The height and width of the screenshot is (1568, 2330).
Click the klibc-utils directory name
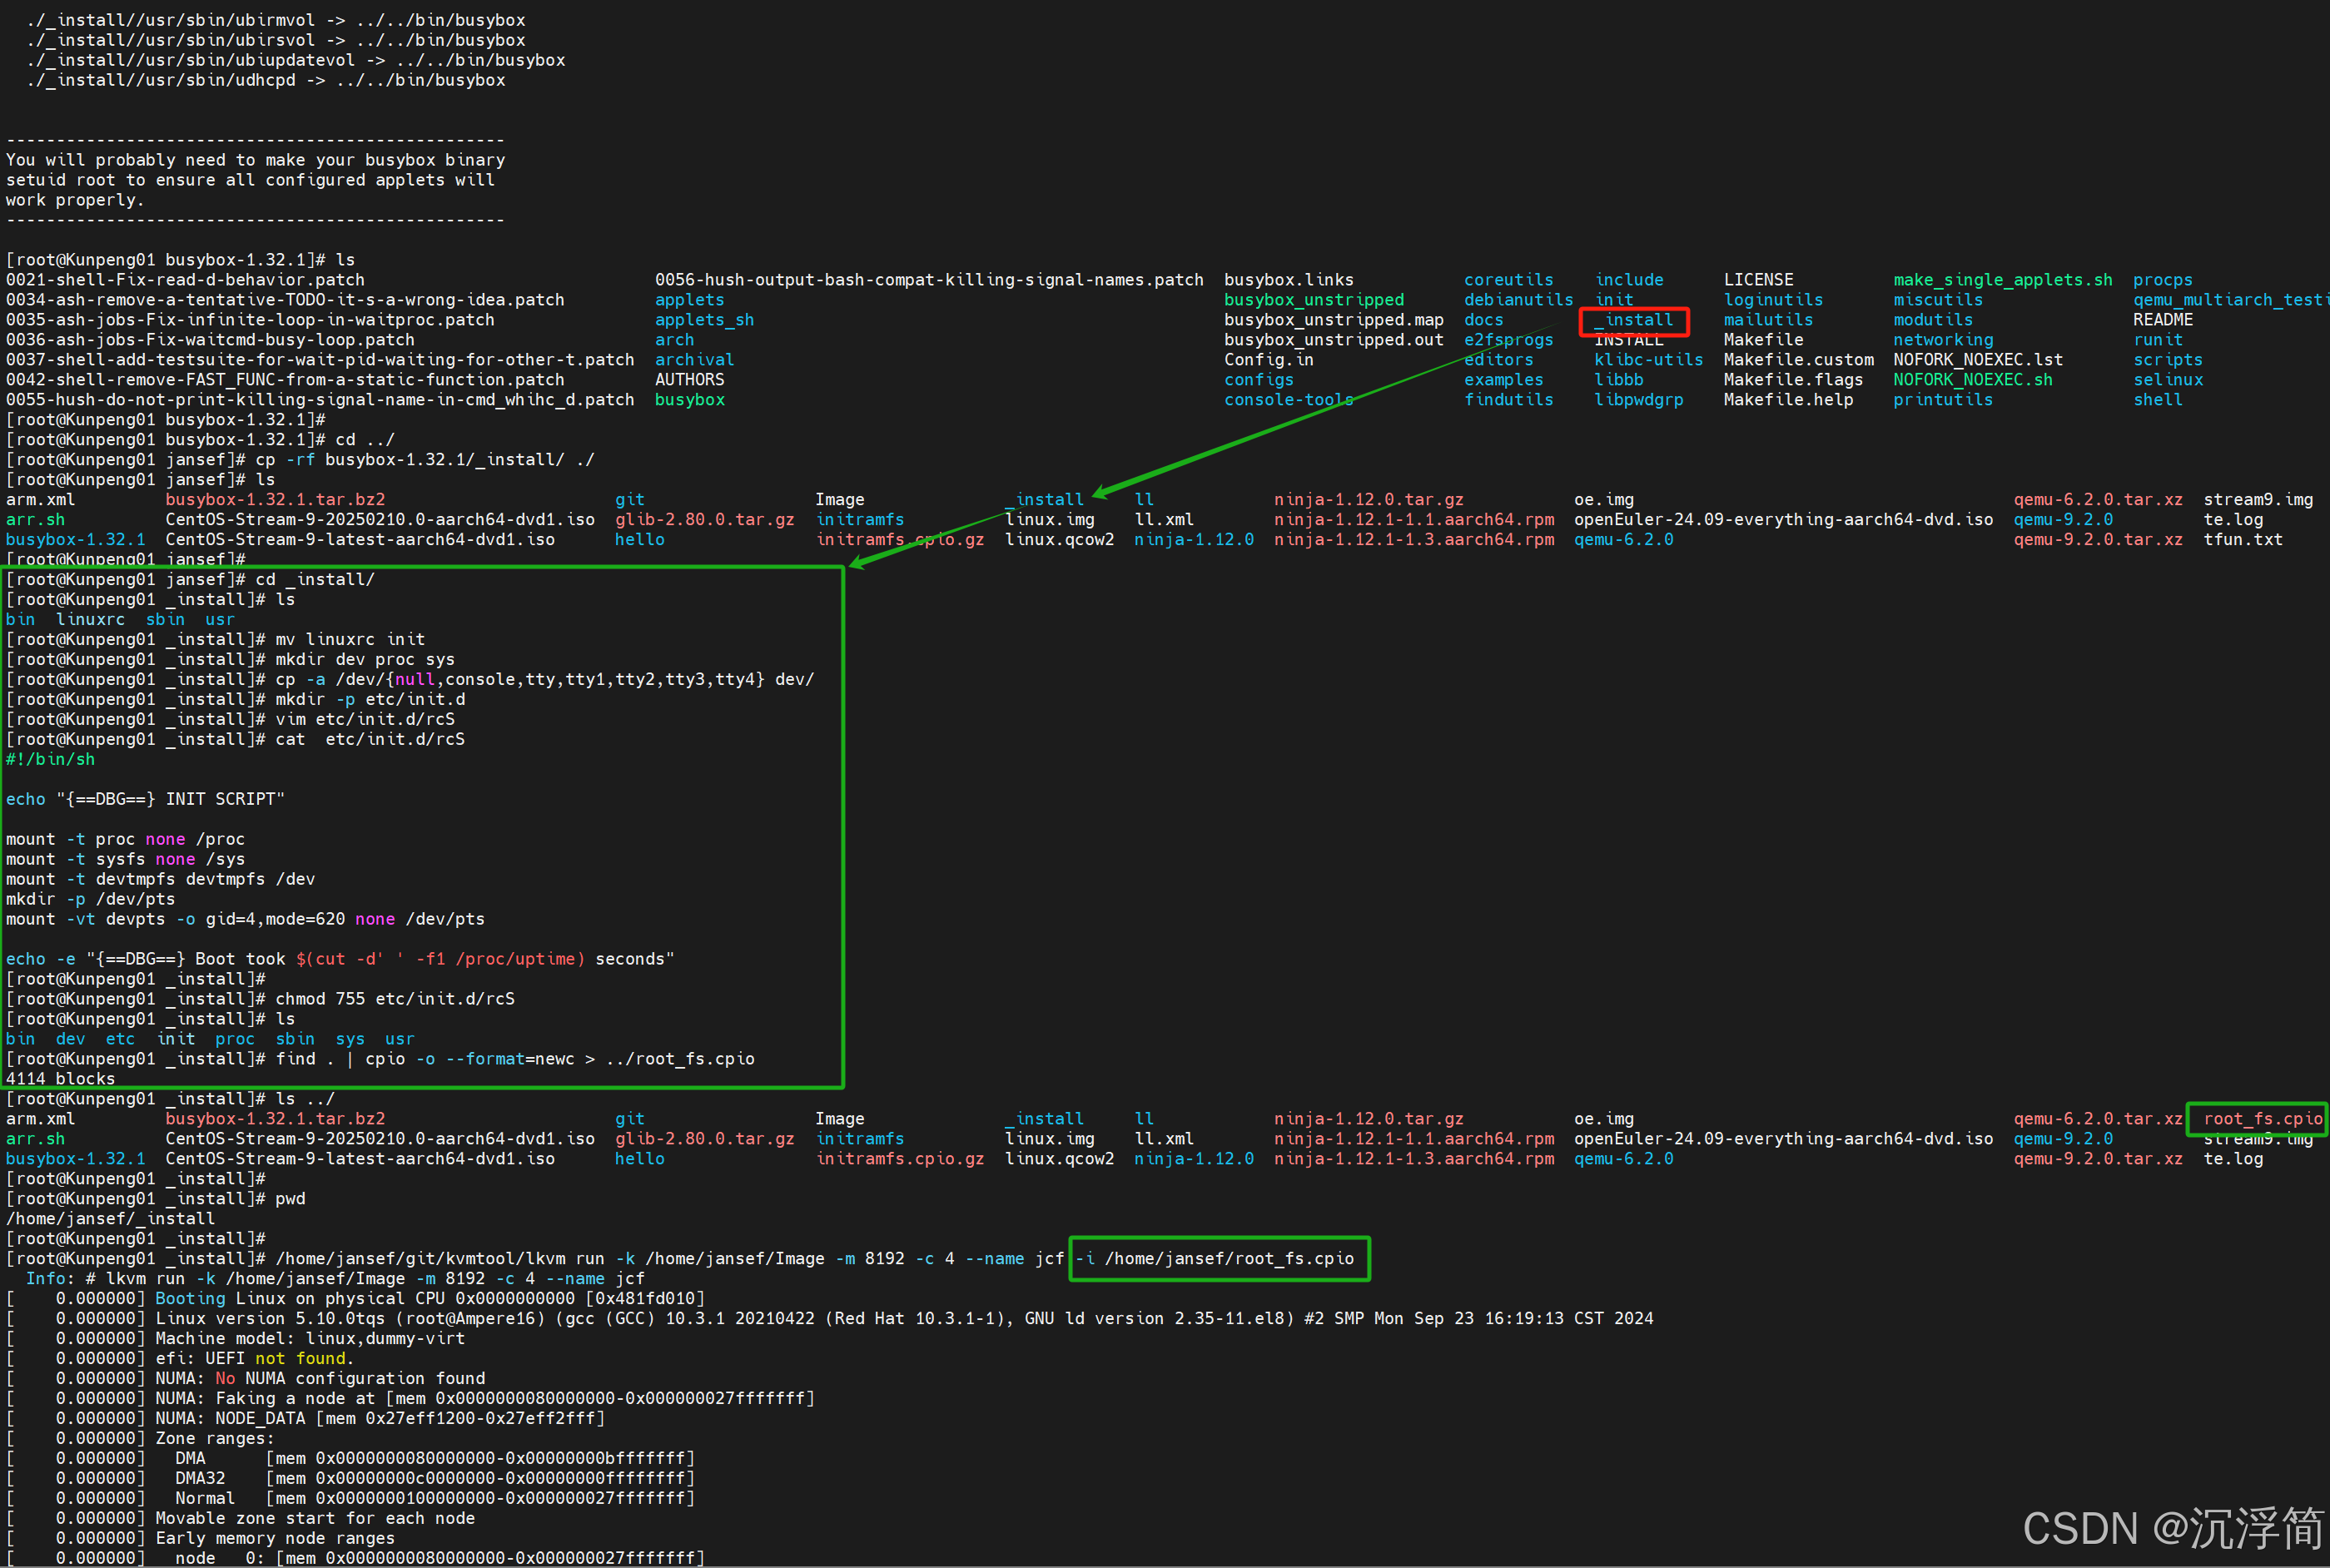coord(1648,360)
